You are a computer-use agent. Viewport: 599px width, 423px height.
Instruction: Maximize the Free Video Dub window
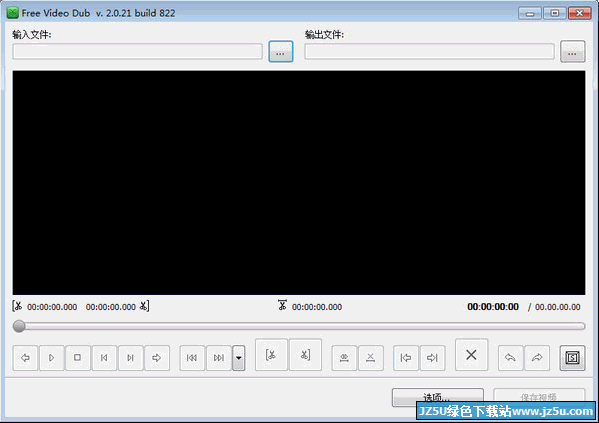[x=555, y=13]
